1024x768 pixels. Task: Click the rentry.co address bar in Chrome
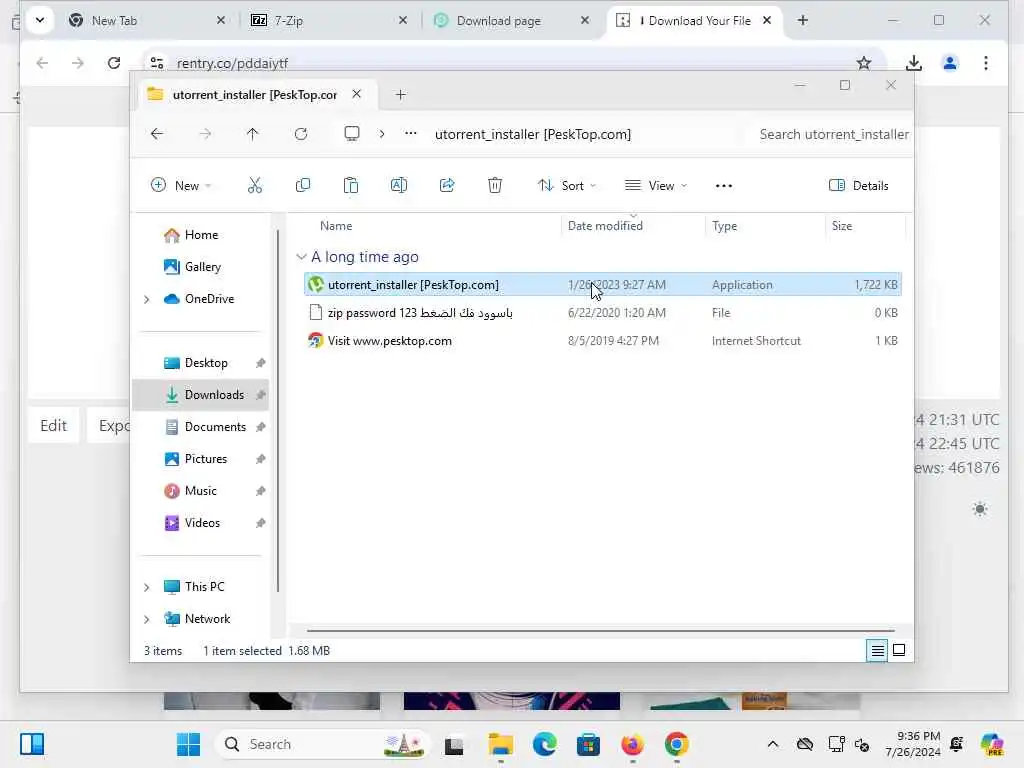tap(509, 63)
